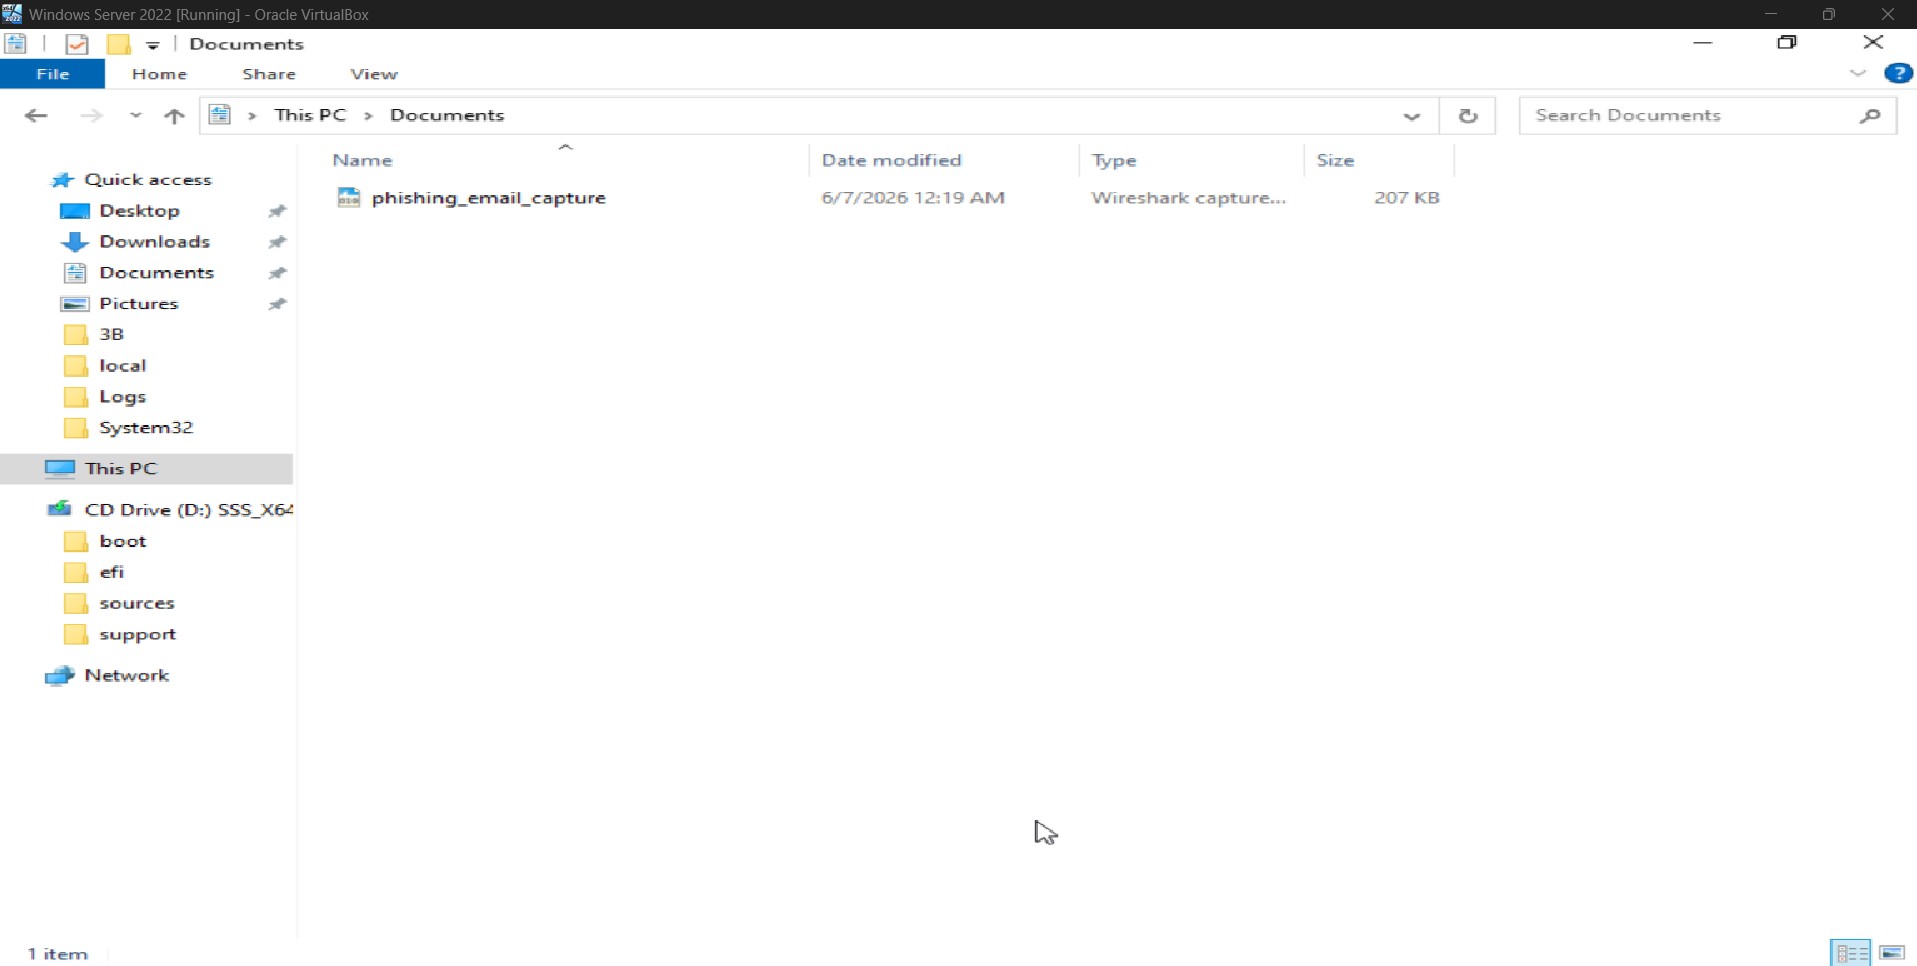
Task: Select This PC in navigation pane
Action: click(121, 468)
